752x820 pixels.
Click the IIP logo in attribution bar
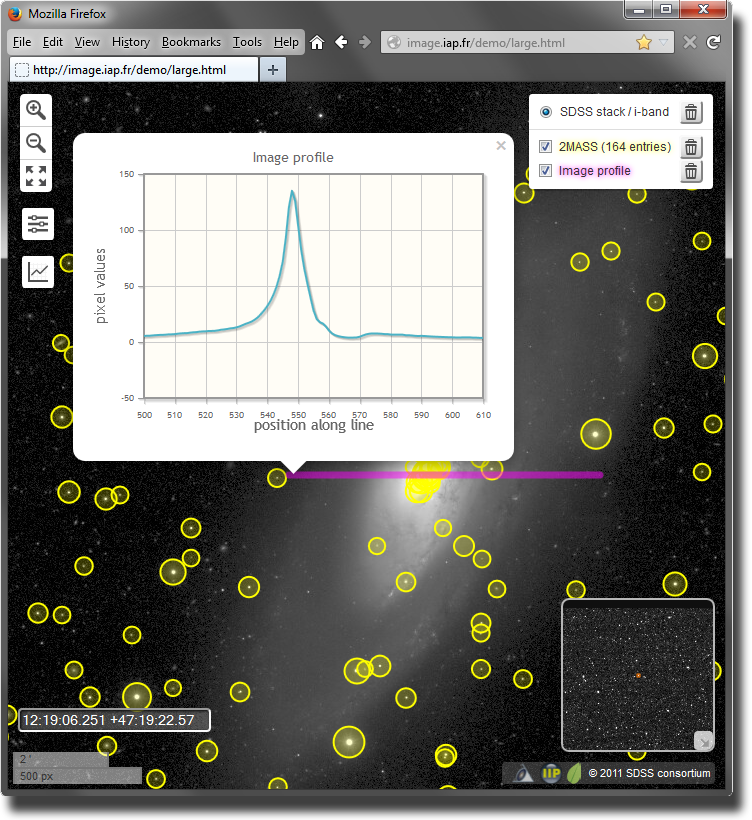click(x=551, y=773)
